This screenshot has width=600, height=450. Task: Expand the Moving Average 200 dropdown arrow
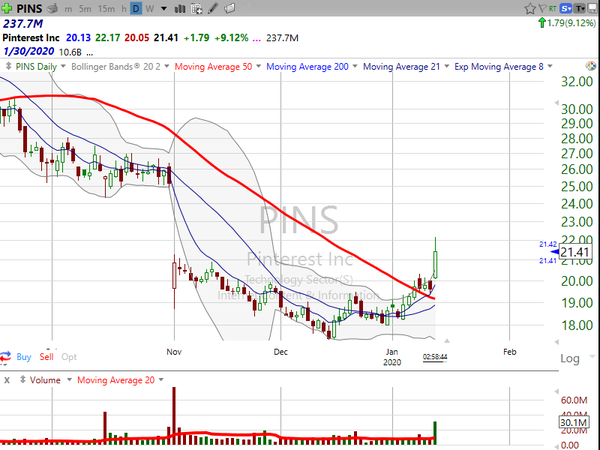(355, 67)
